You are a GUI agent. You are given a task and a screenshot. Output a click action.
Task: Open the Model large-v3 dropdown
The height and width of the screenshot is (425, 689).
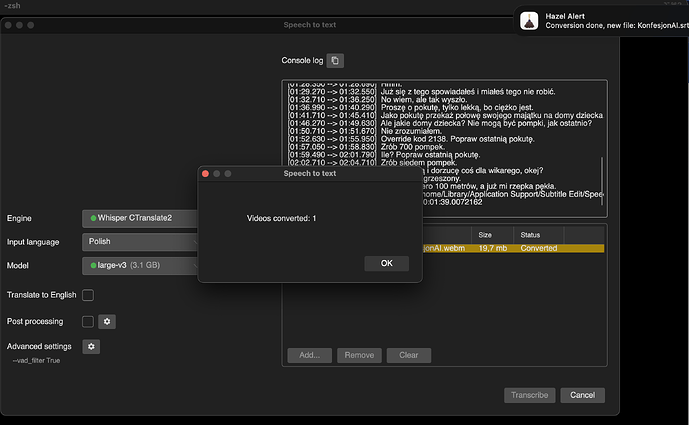tap(140, 265)
